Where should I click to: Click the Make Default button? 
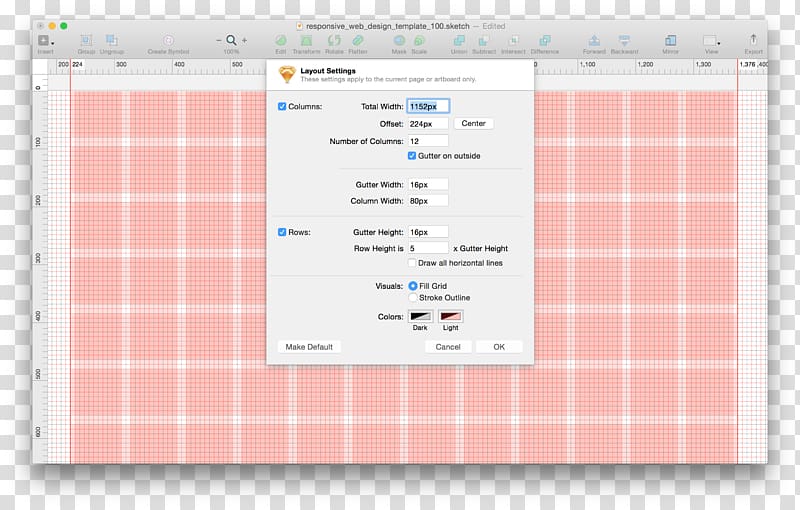pyautogui.click(x=309, y=347)
